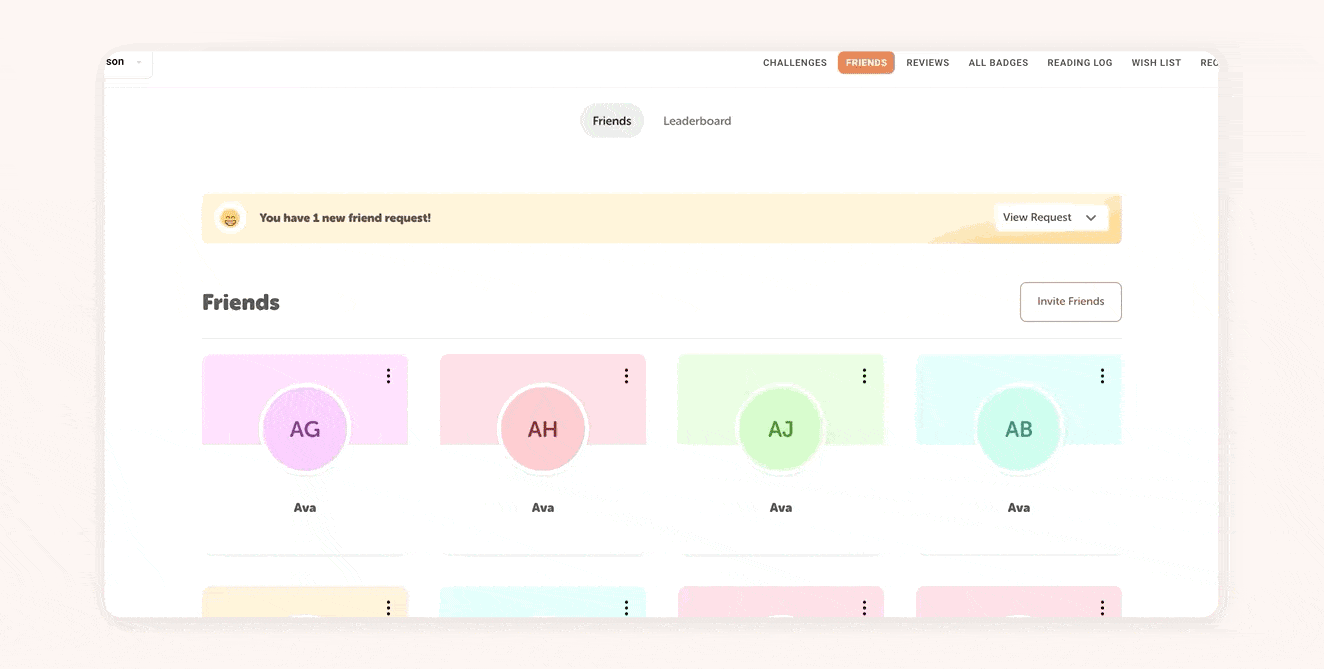Click the AJ avatar circle
The height and width of the screenshot is (669, 1324).
click(781, 429)
